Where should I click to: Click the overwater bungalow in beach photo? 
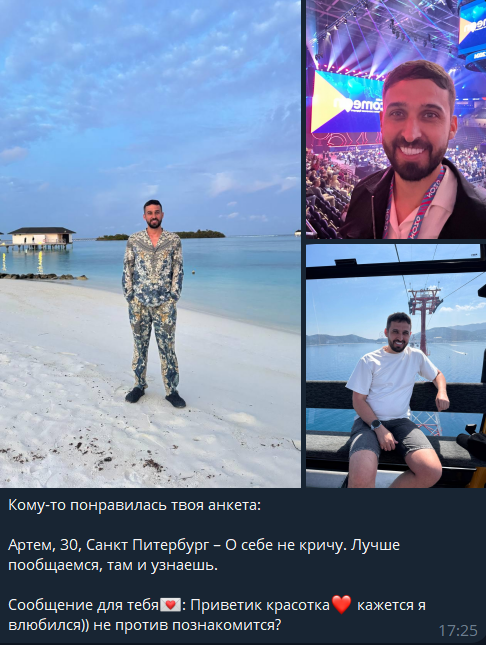[x=40, y=237]
